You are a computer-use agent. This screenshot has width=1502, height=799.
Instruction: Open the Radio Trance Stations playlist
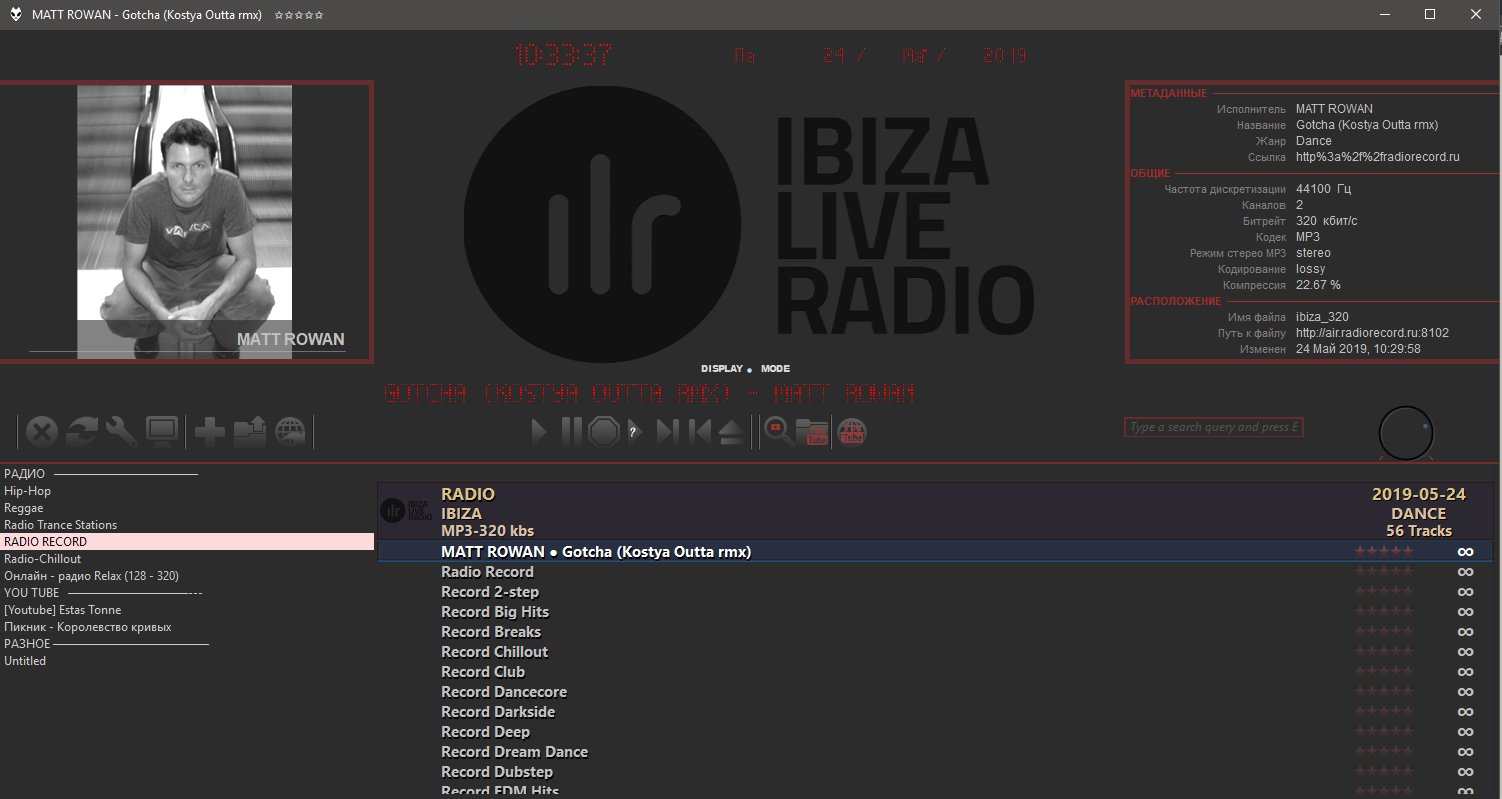pyautogui.click(x=60, y=525)
